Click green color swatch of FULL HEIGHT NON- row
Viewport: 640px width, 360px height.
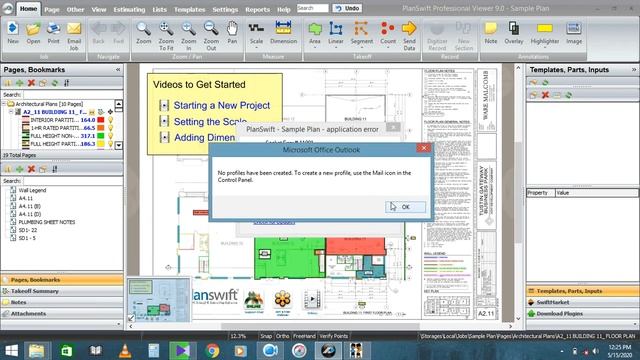click(x=100, y=136)
